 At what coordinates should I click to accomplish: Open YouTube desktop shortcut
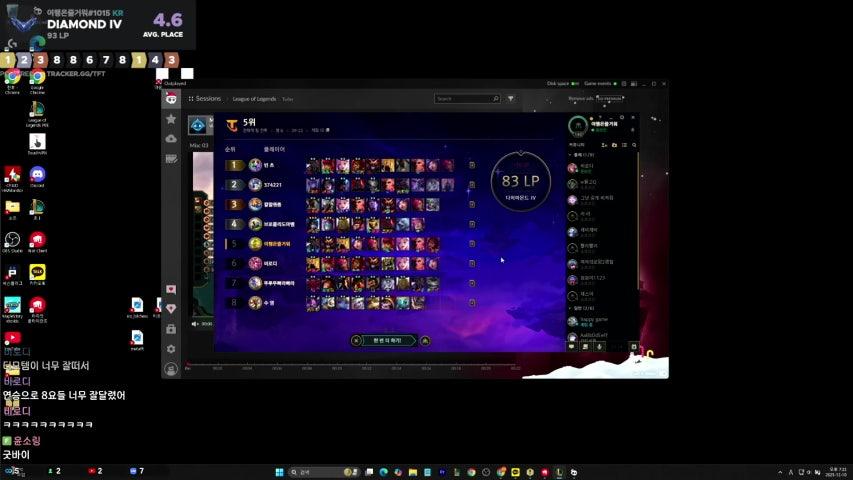click(12, 338)
